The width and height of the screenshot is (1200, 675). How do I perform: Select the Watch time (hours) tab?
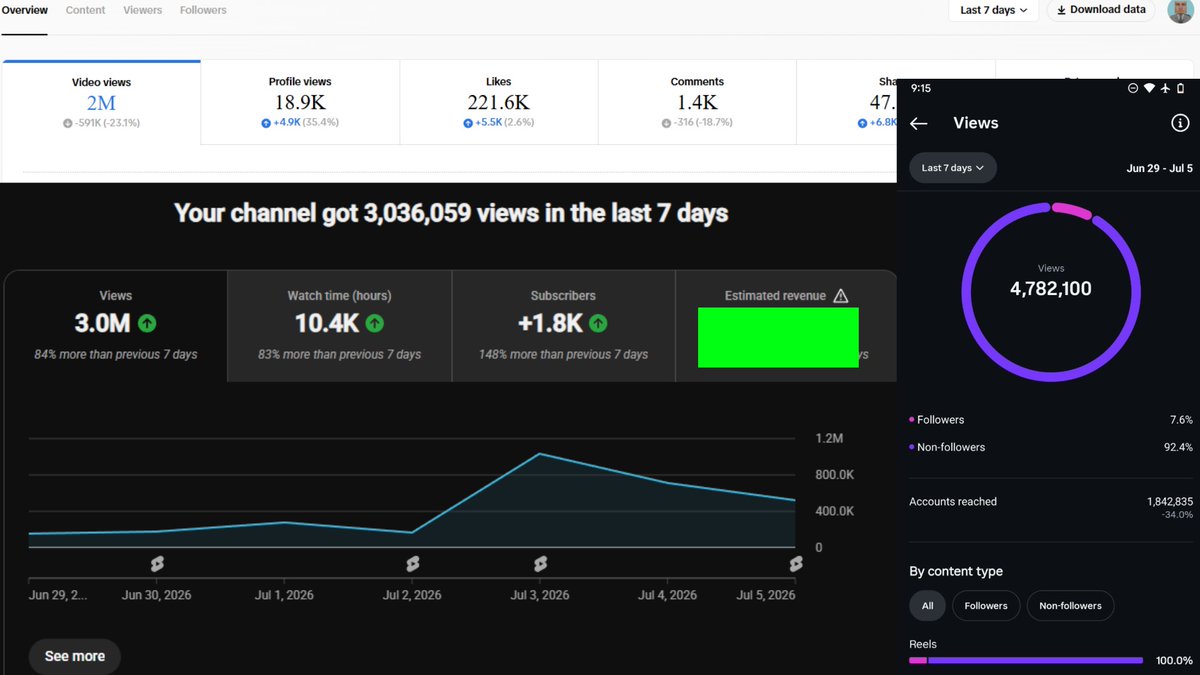(x=339, y=326)
